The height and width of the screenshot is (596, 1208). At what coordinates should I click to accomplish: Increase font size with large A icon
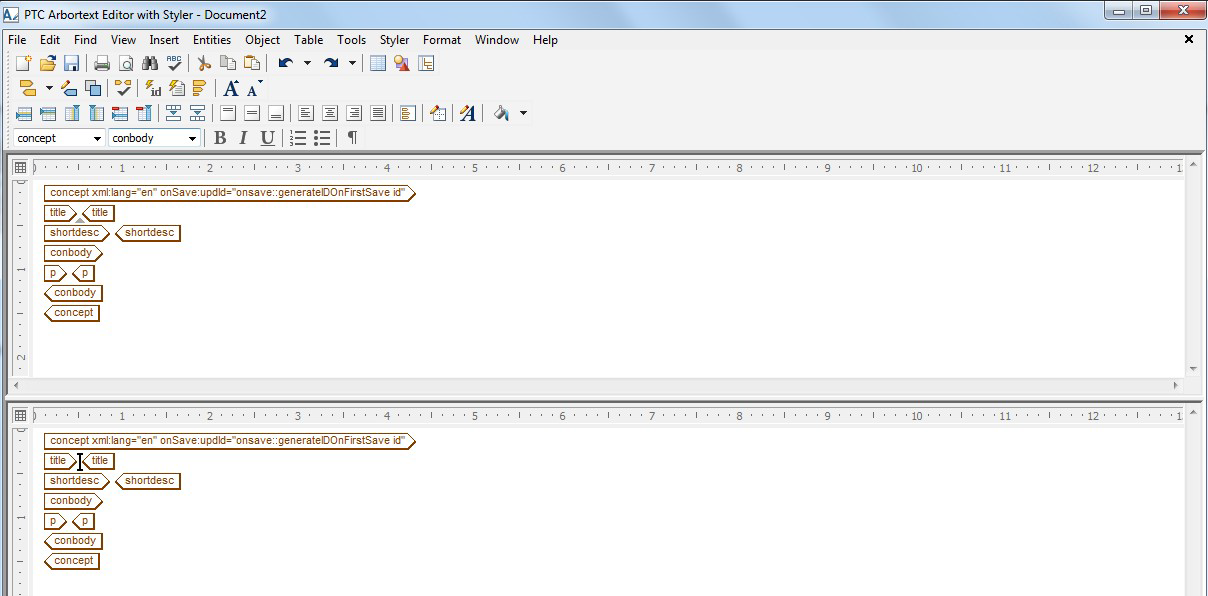(x=231, y=88)
